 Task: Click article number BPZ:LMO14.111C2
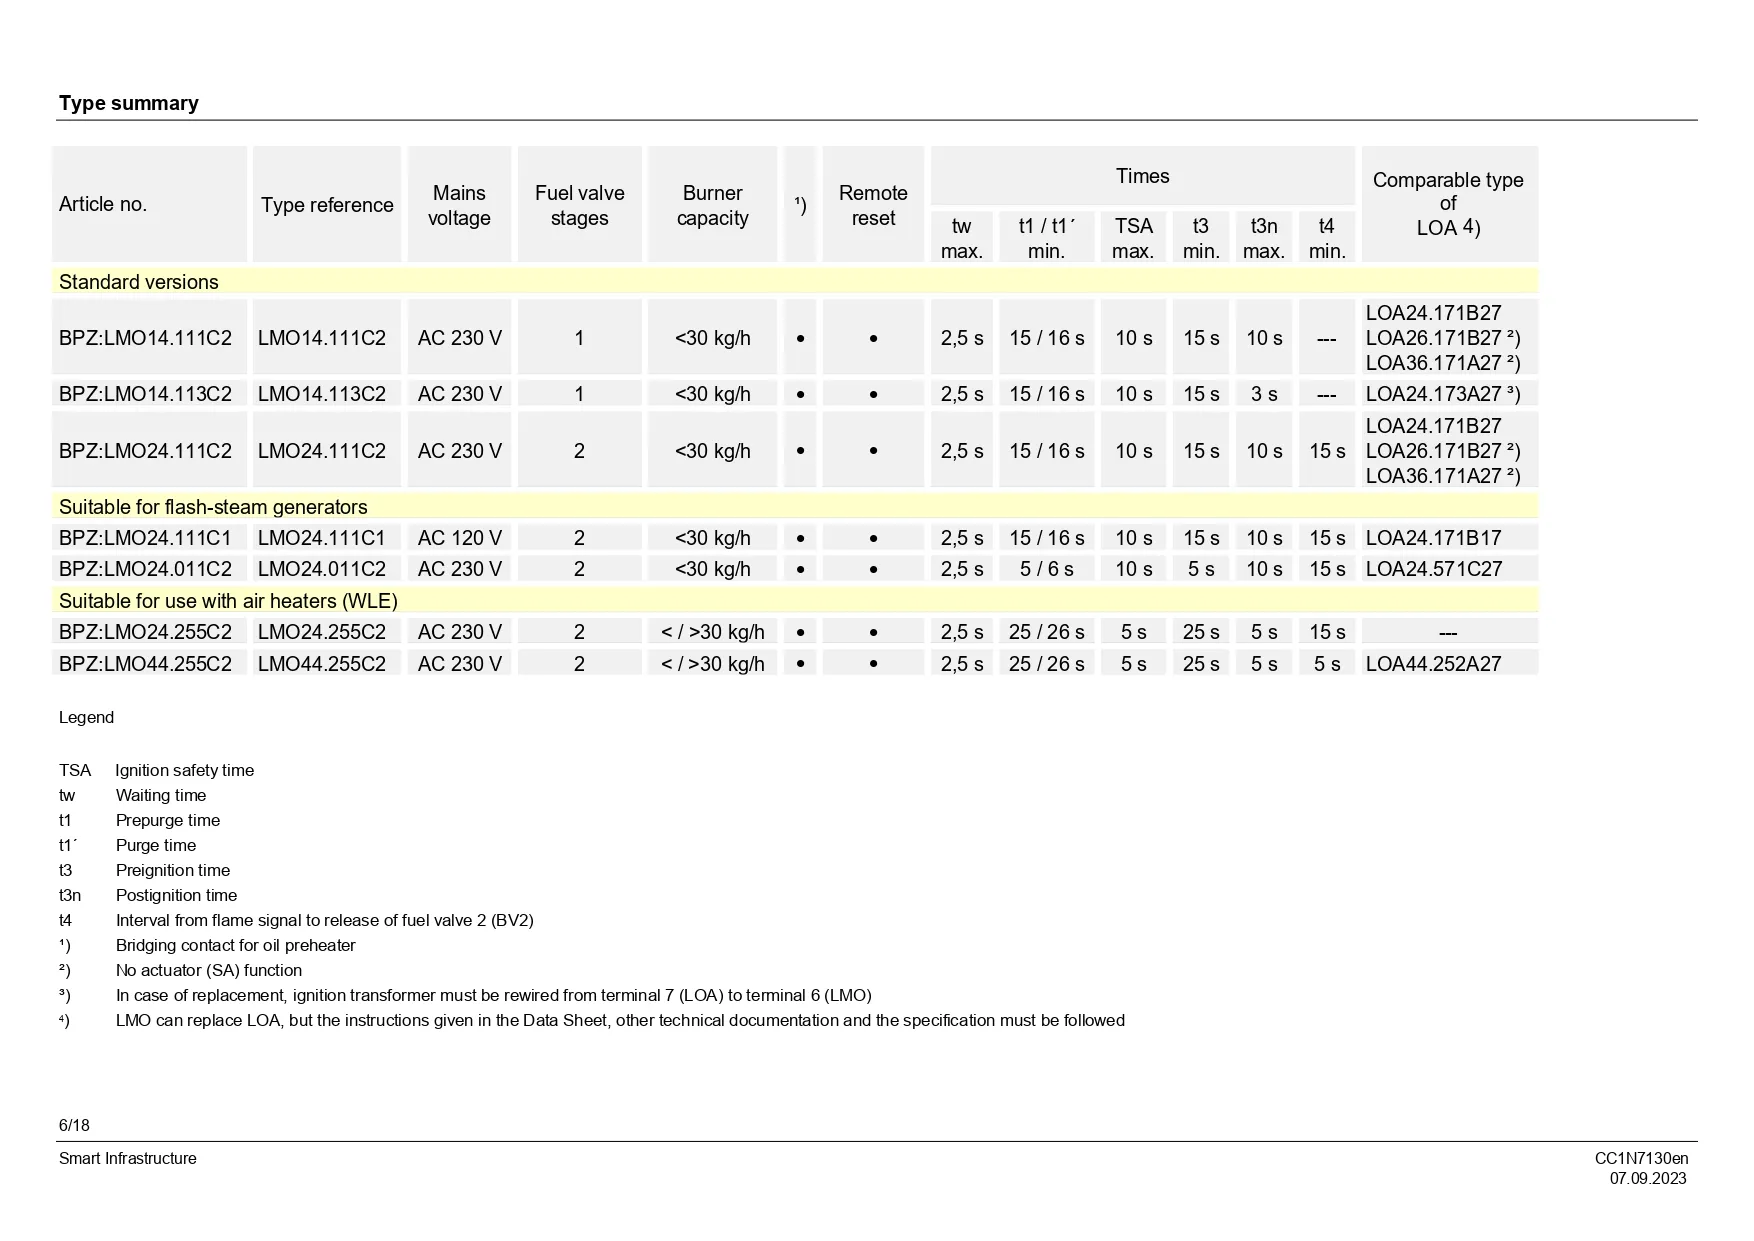click(x=145, y=338)
